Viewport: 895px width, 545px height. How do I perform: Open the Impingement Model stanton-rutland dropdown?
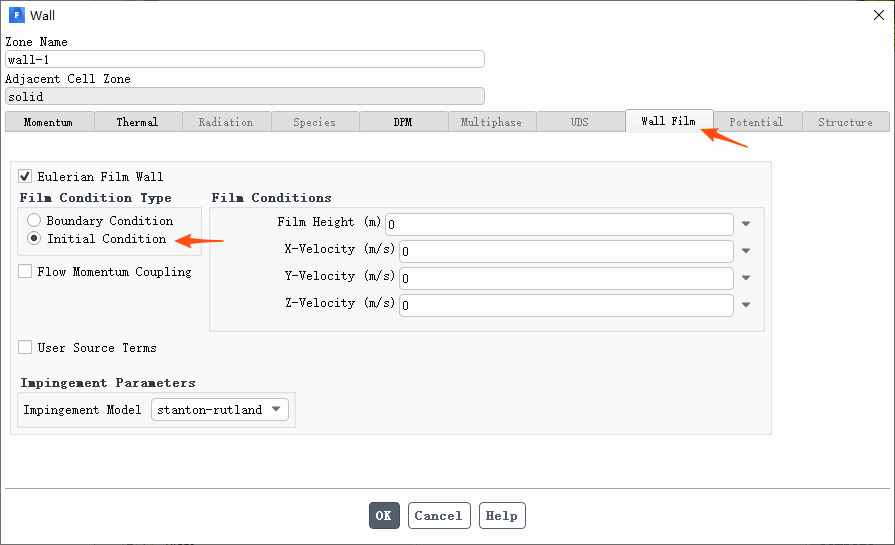tap(220, 409)
